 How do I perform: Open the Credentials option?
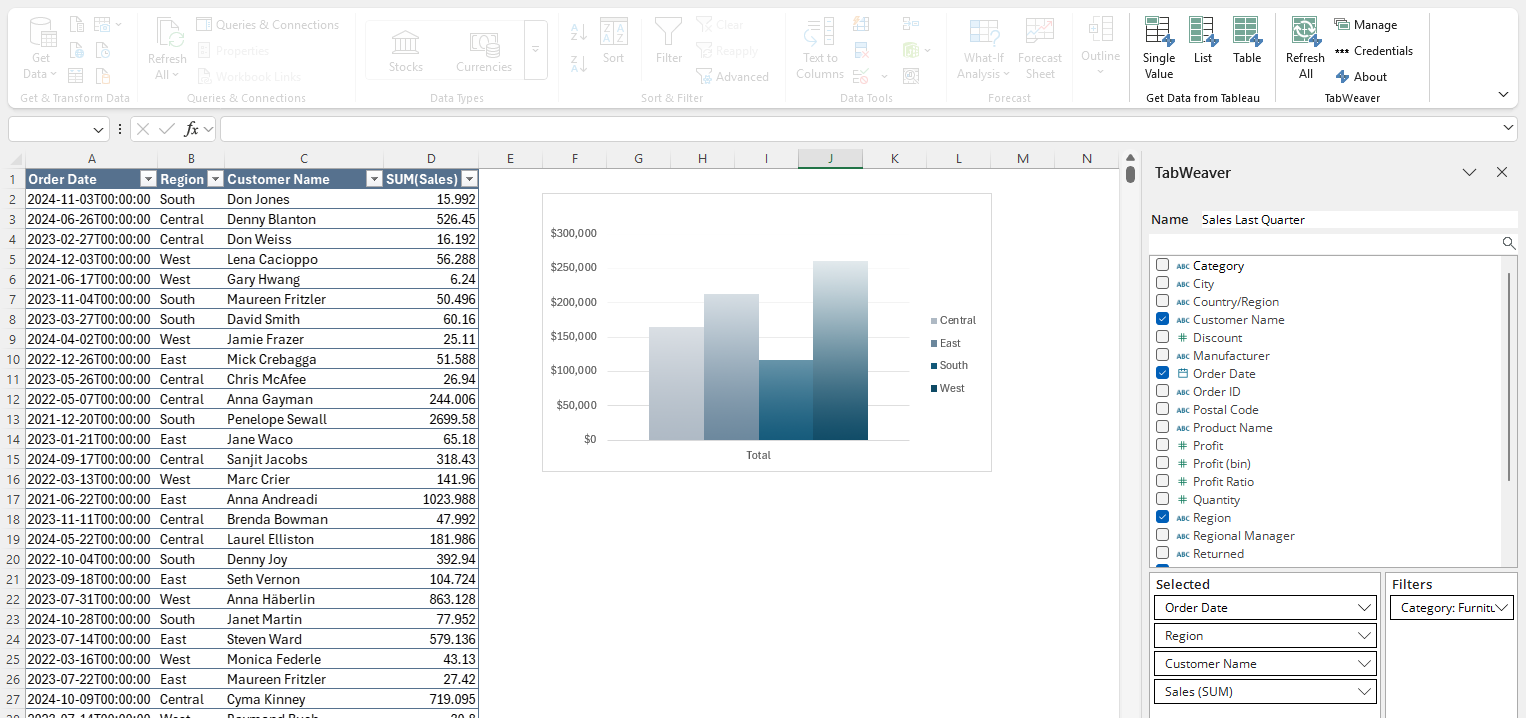[x=1374, y=51]
